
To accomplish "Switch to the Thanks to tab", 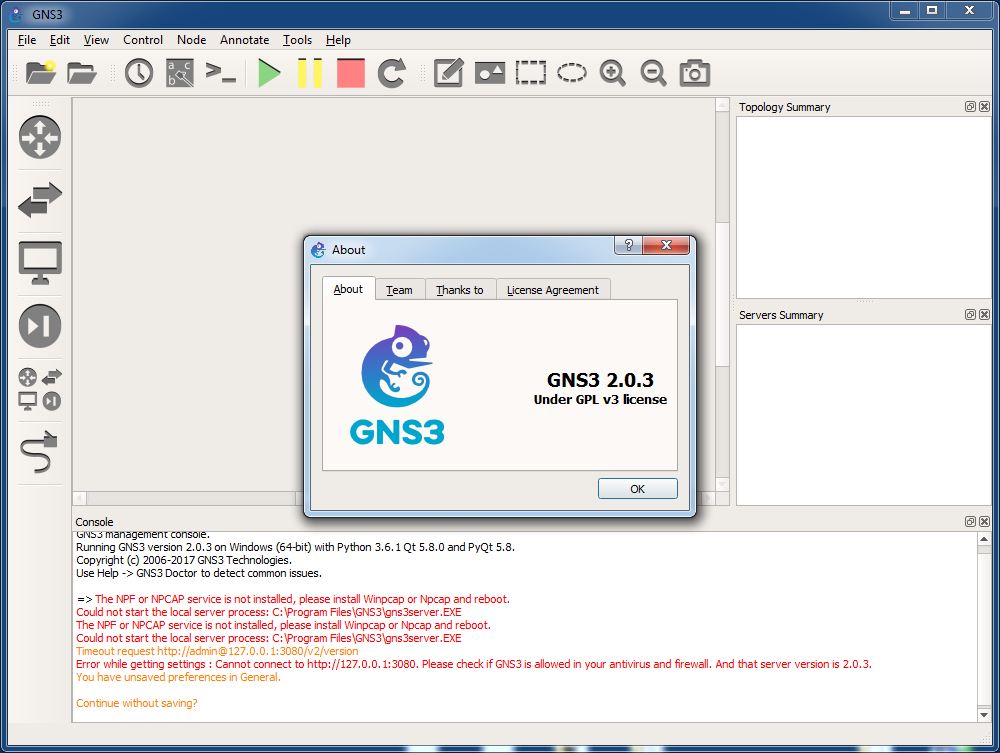I will pos(460,290).
